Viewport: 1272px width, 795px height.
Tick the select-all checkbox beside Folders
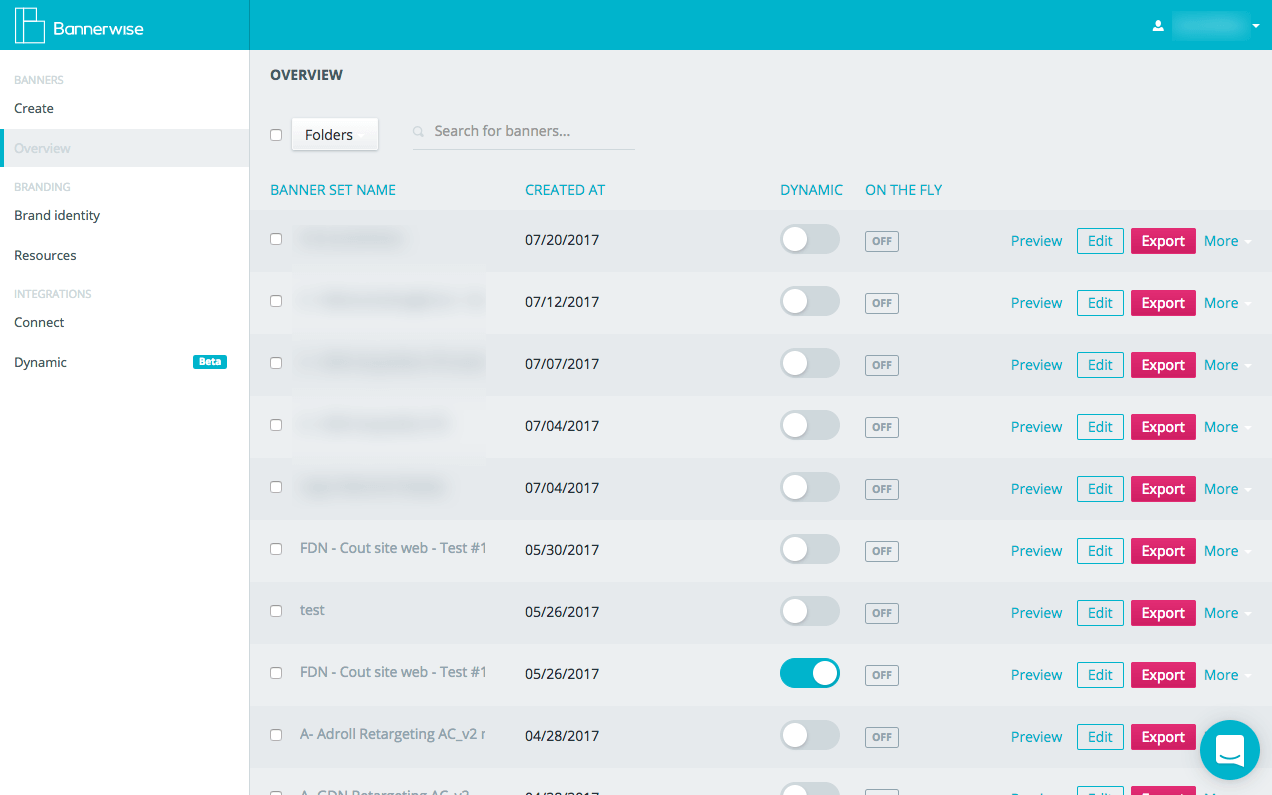point(276,135)
